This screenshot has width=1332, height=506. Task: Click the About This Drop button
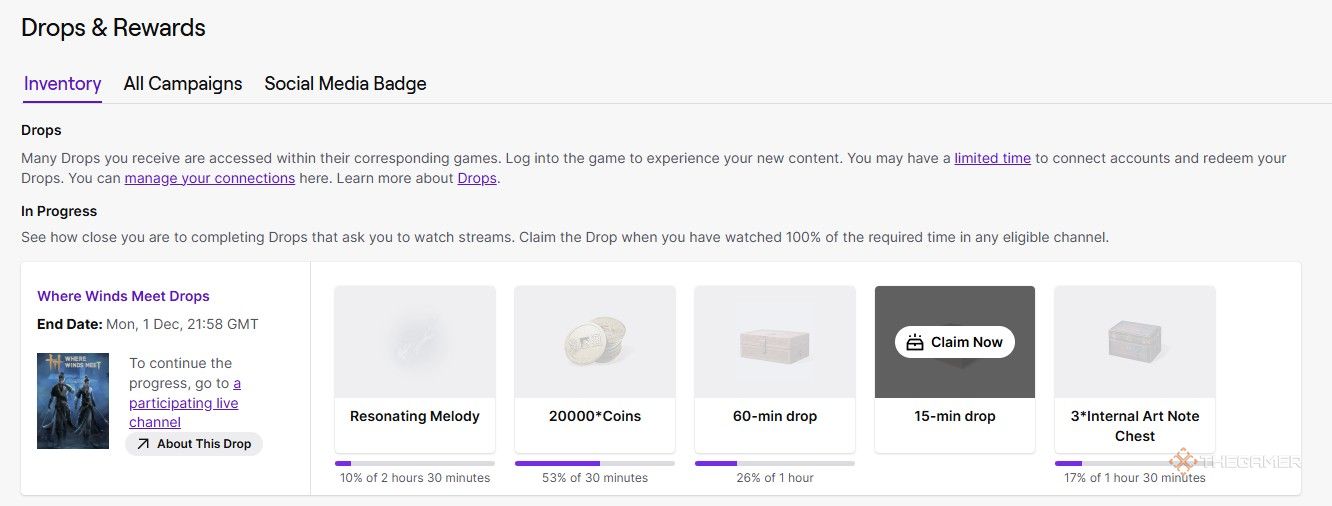194,444
